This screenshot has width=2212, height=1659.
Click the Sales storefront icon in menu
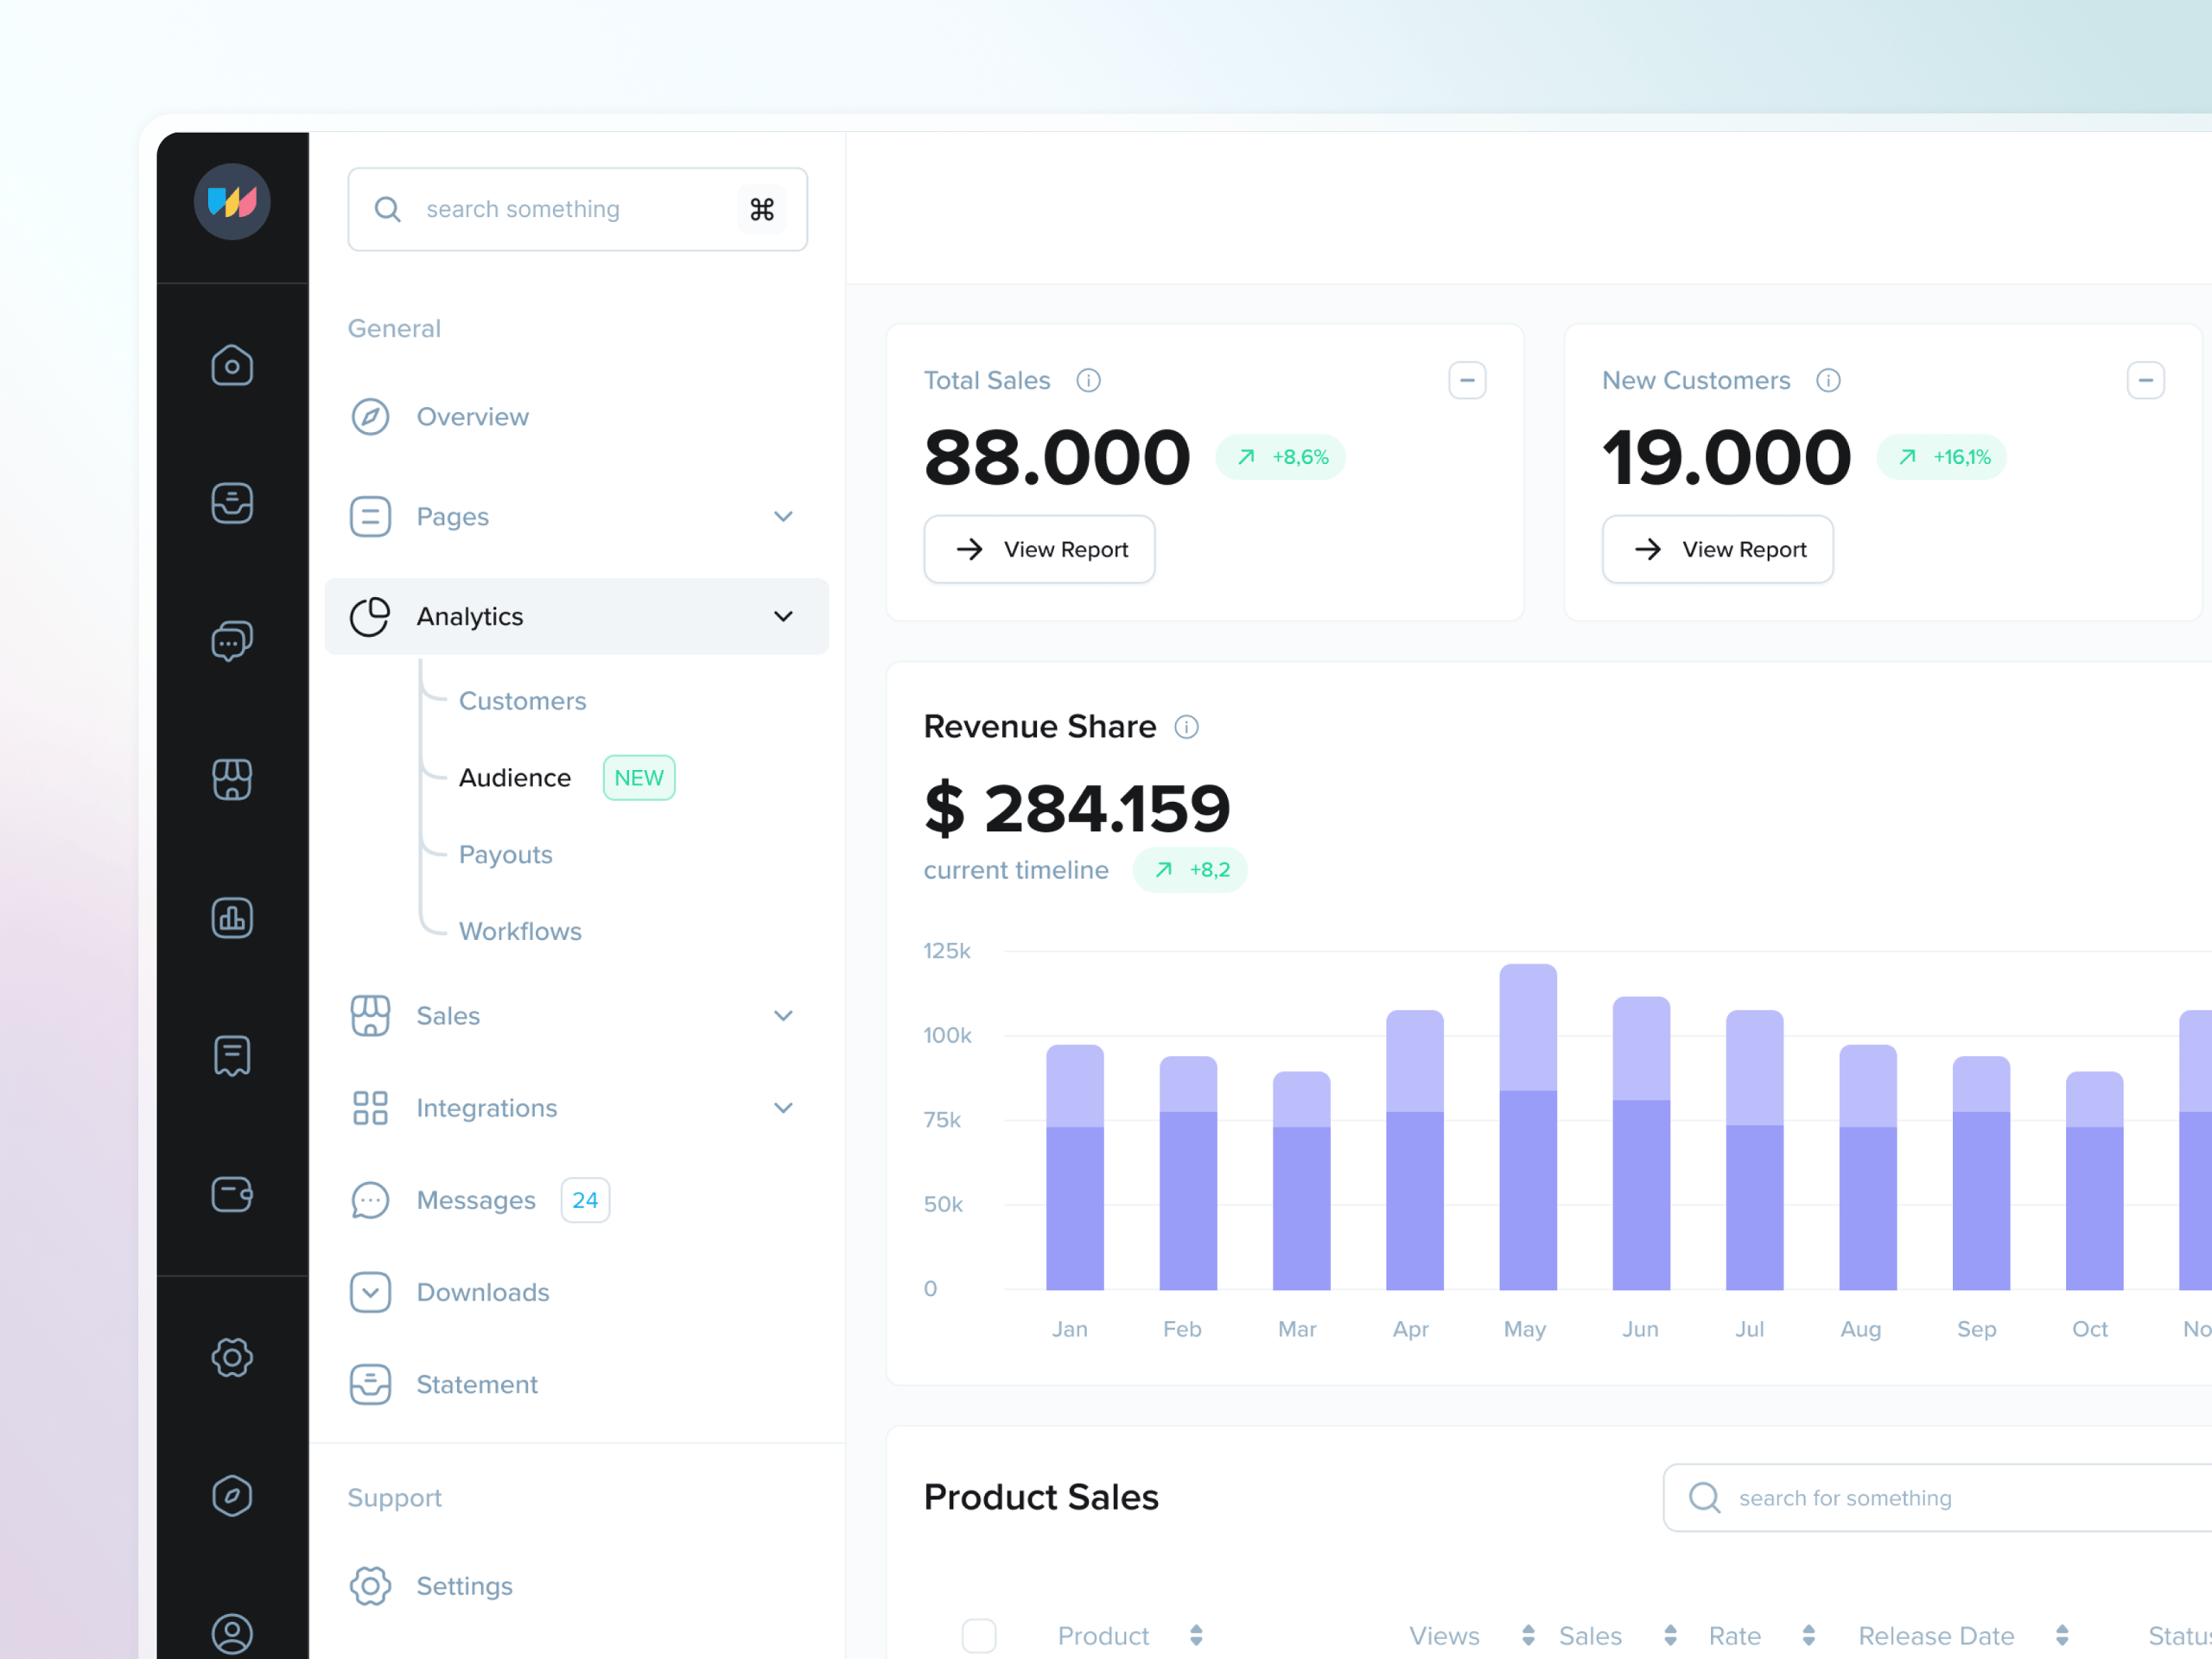(x=370, y=1015)
